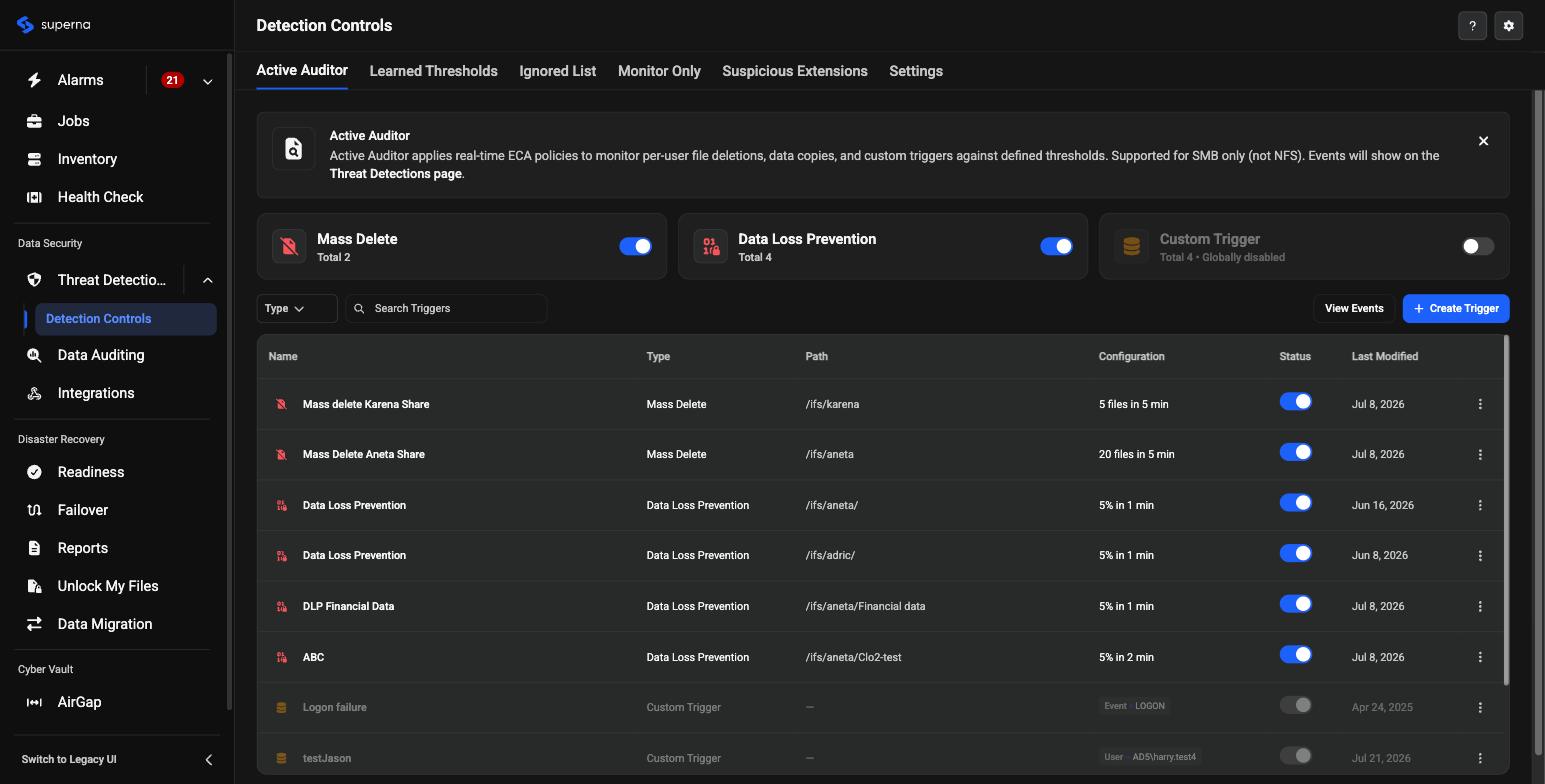Click the alarms count badge 21
The width and height of the screenshot is (1545, 784).
coord(172,80)
